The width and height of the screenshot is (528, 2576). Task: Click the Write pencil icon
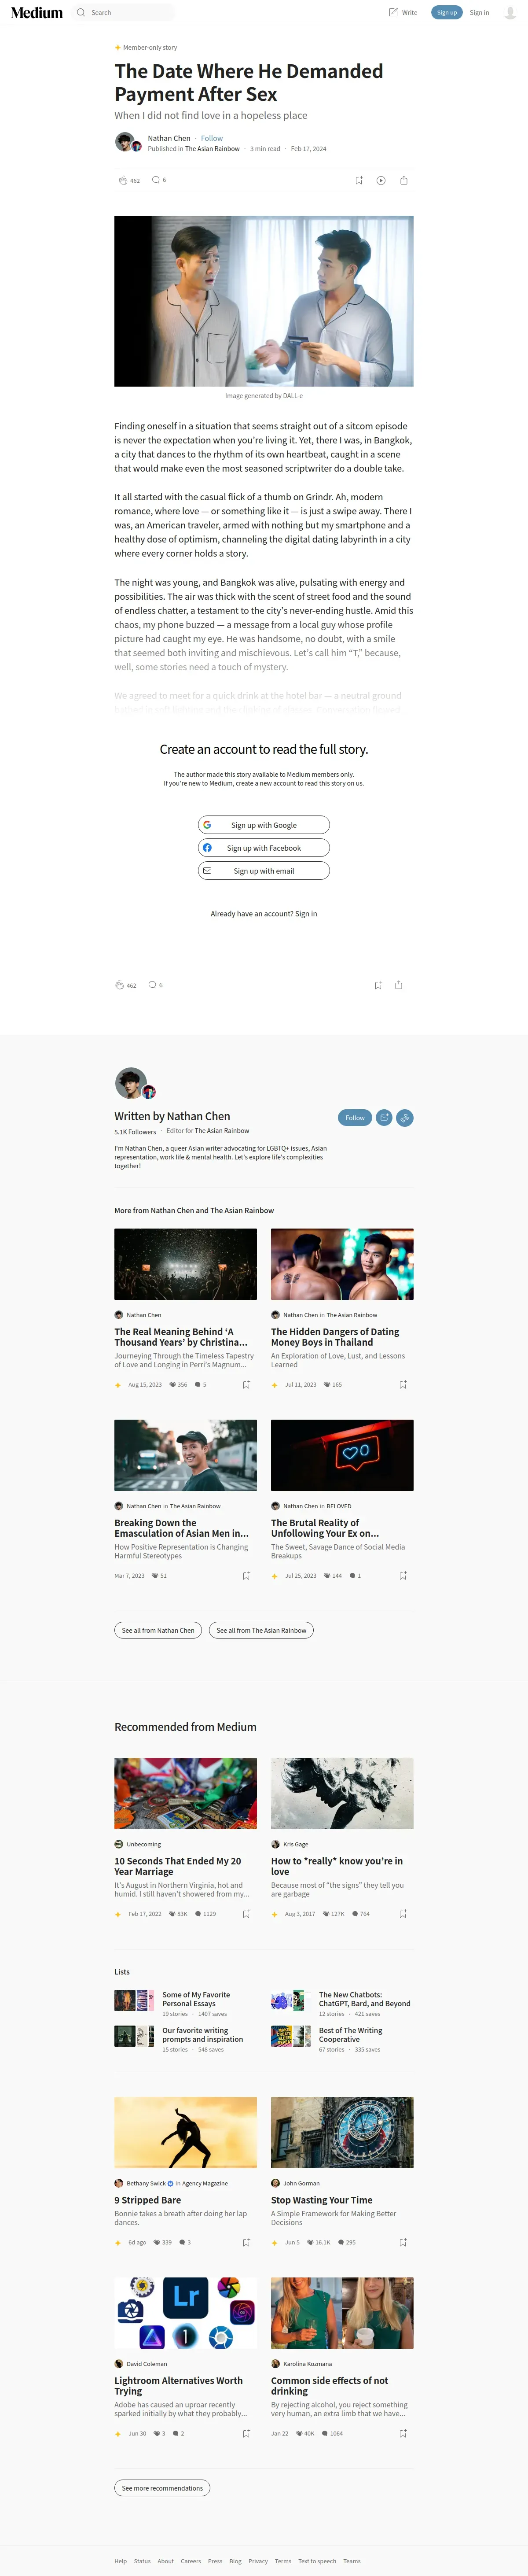(393, 13)
